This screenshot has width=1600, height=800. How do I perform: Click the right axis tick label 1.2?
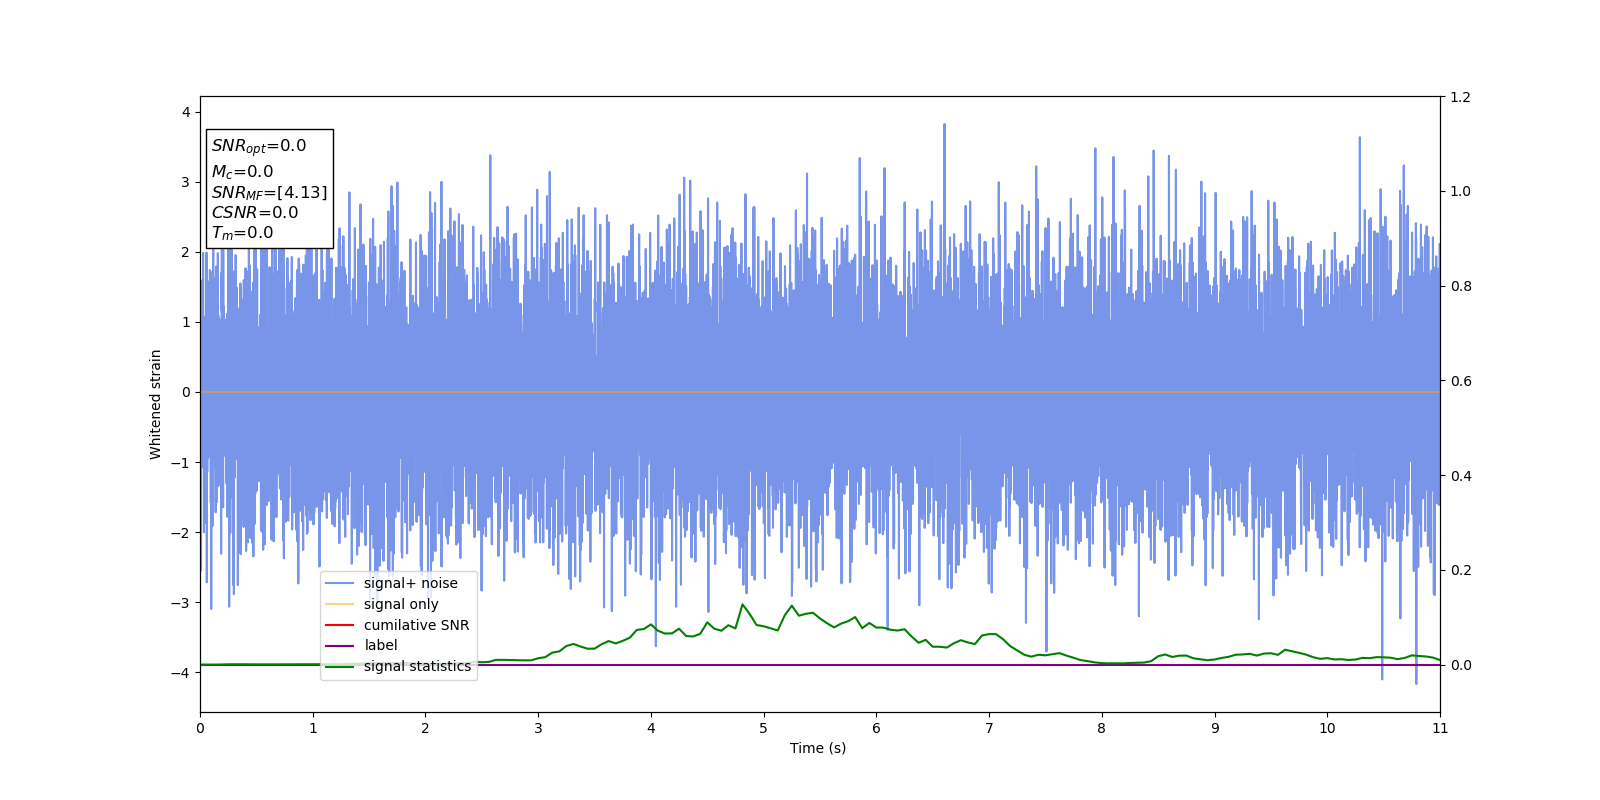pos(1461,97)
